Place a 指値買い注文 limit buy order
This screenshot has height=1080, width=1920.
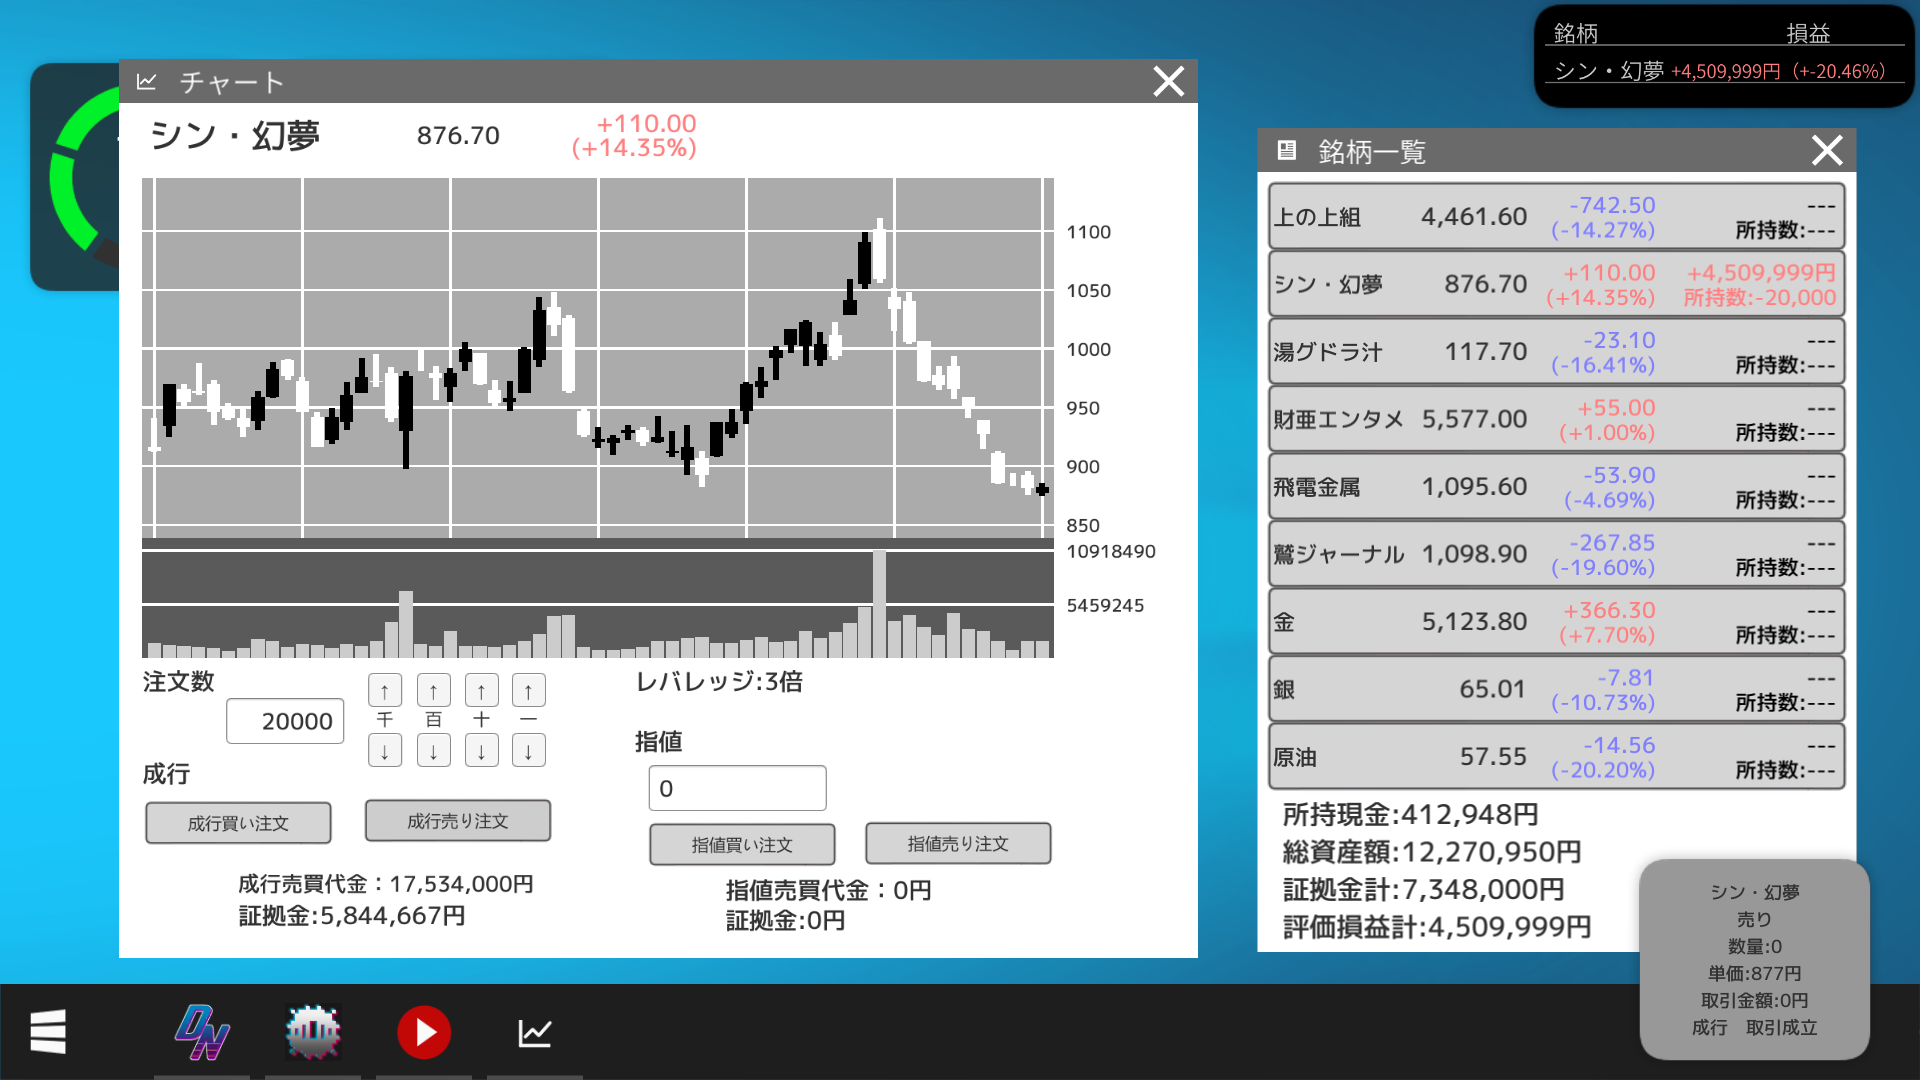pyautogui.click(x=742, y=845)
